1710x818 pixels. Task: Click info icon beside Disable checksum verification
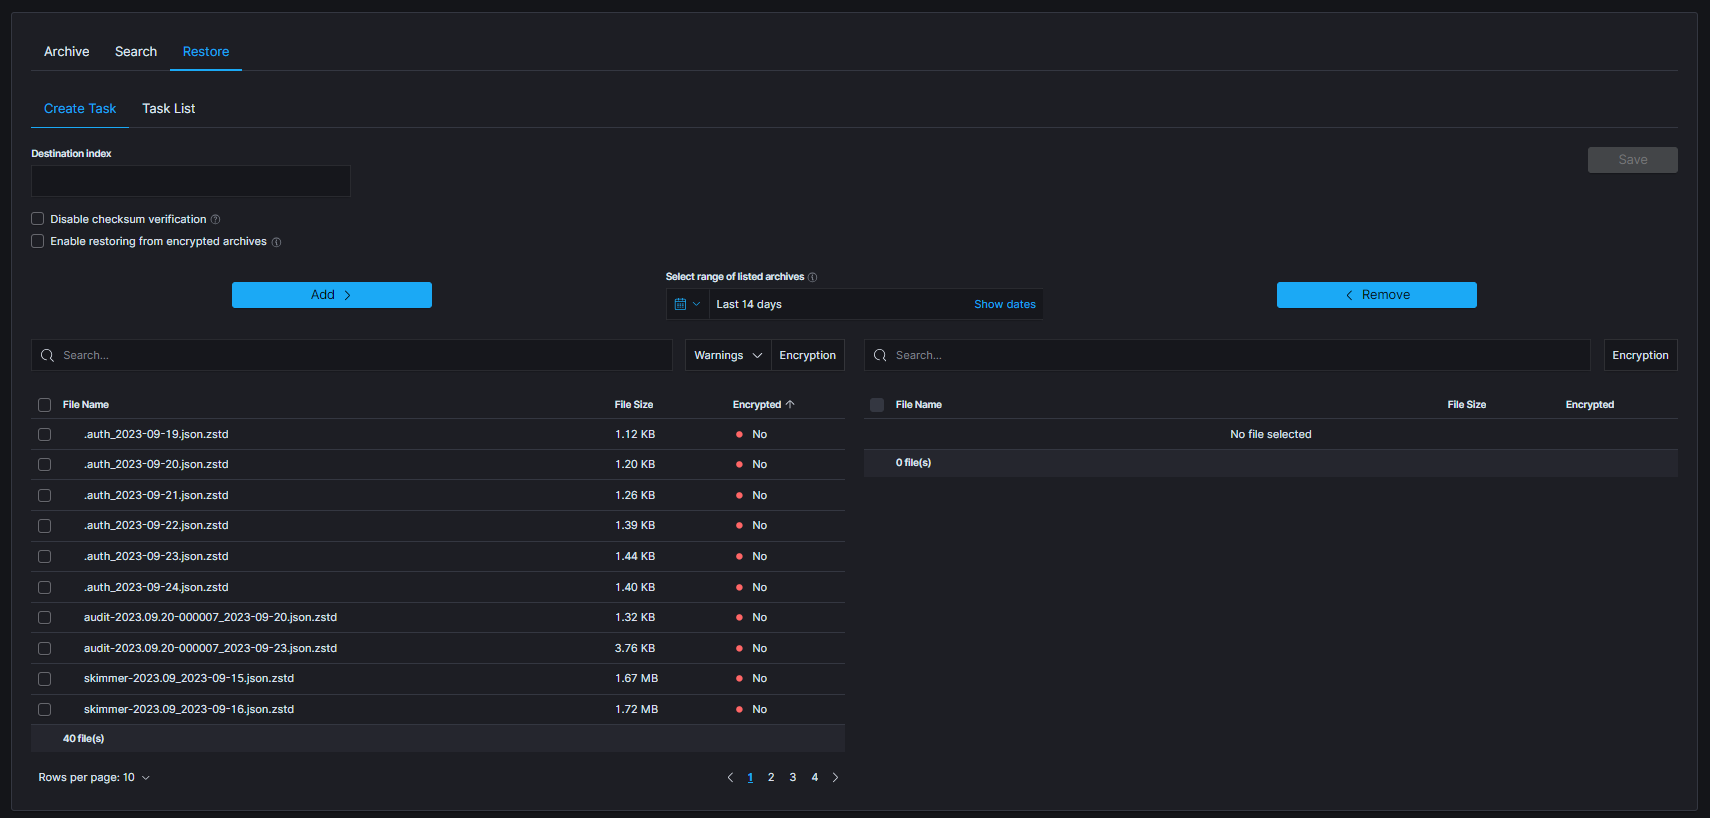click(x=215, y=220)
